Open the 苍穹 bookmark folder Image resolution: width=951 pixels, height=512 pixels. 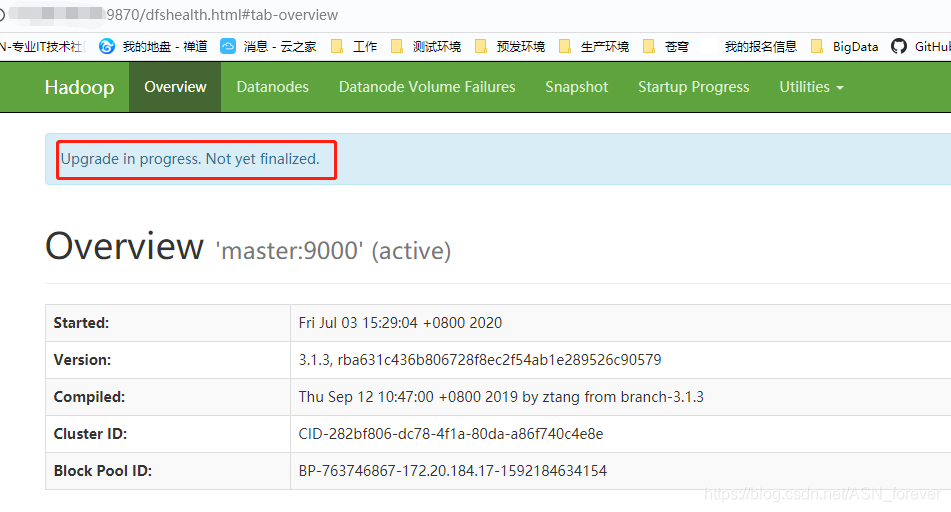click(665, 47)
